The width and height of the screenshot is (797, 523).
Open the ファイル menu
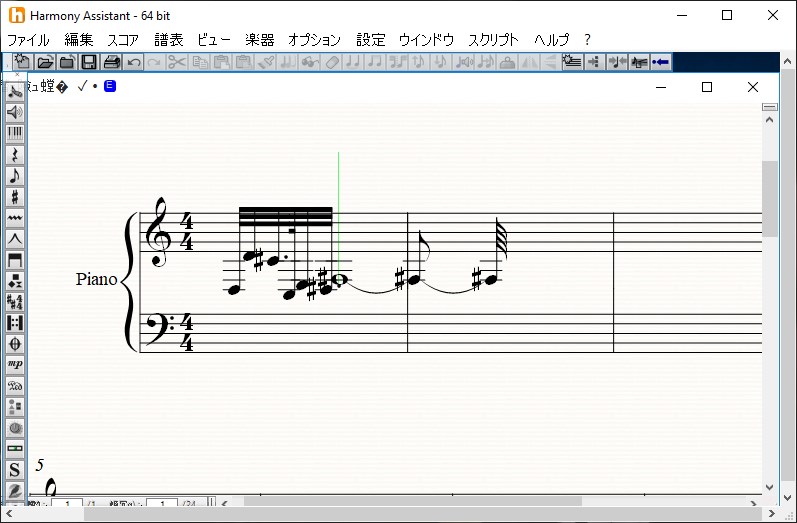tap(28, 40)
